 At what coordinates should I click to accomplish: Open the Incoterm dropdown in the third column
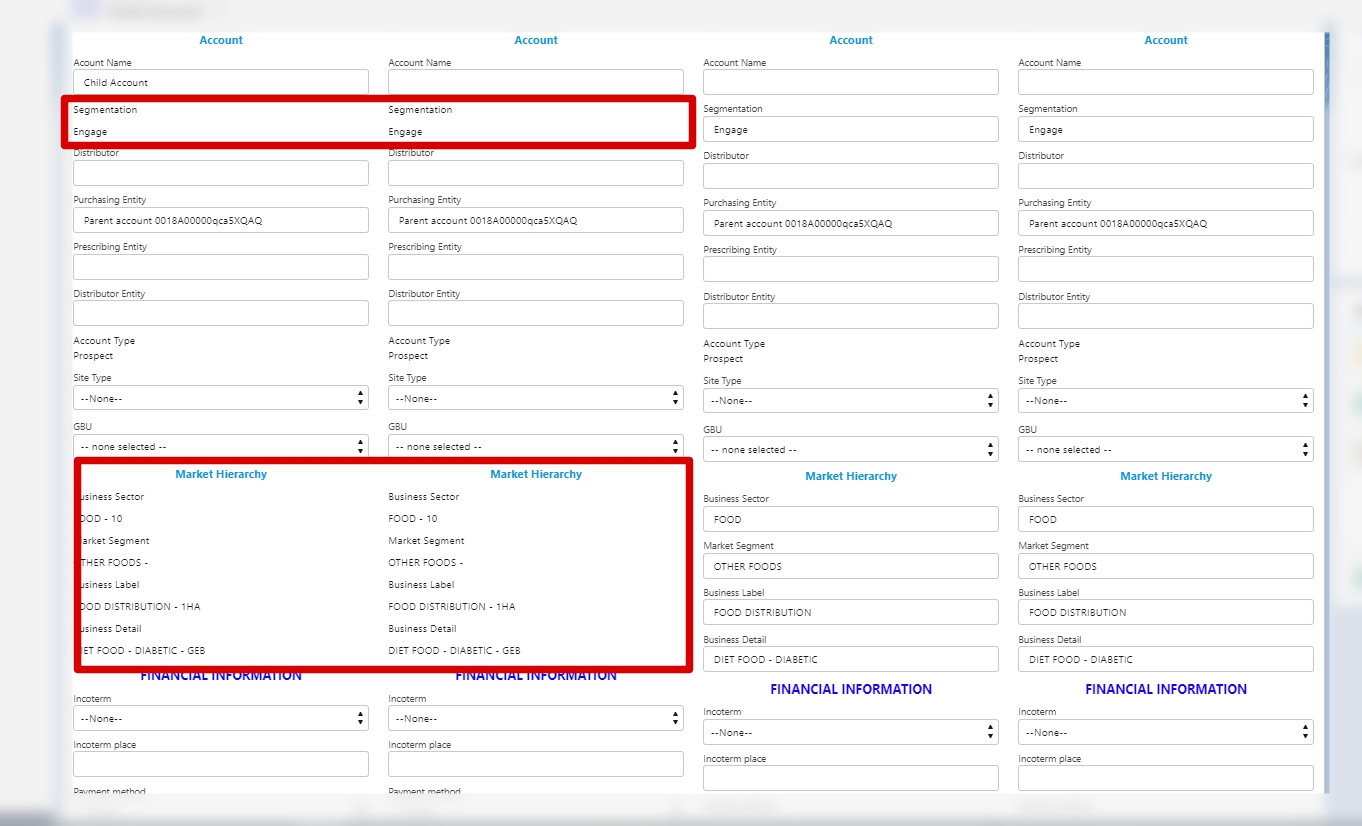tap(851, 732)
